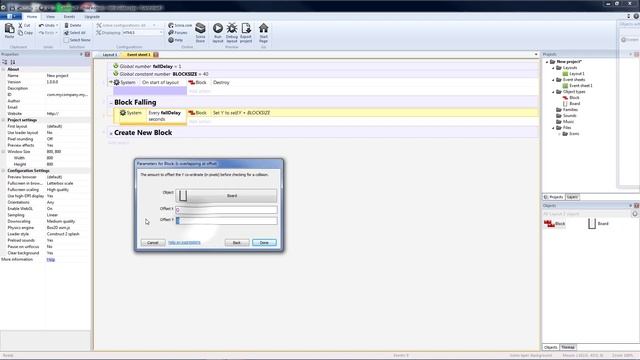
Task: Select Event sheet 1 in the Projects tree
Action: [x=580, y=86]
